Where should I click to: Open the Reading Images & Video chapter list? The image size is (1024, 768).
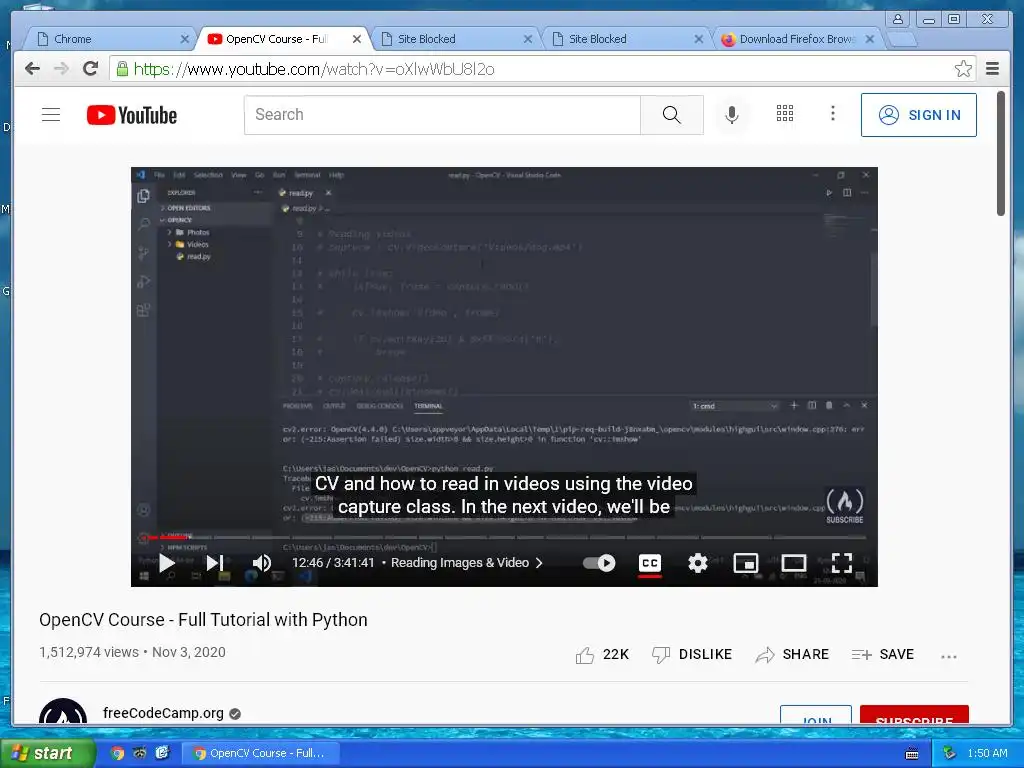[466, 562]
